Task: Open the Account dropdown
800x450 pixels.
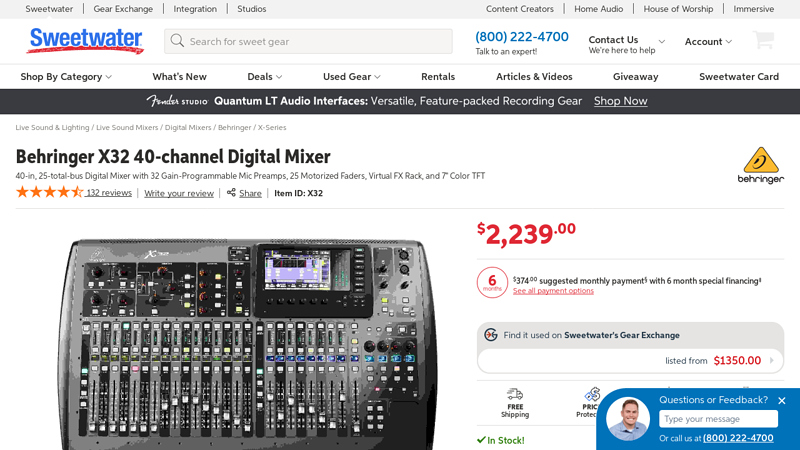Action: pyautogui.click(x=708, y=42)
